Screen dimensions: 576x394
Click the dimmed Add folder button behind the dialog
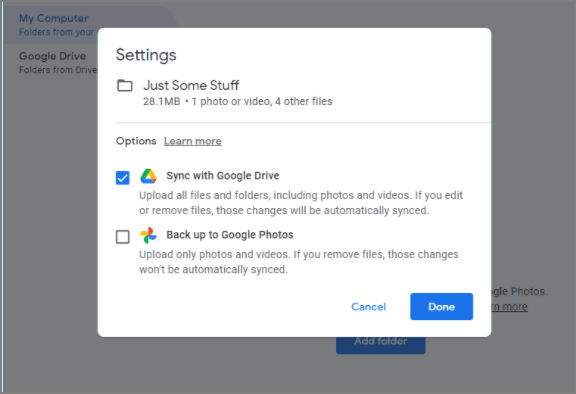(381, 345)
